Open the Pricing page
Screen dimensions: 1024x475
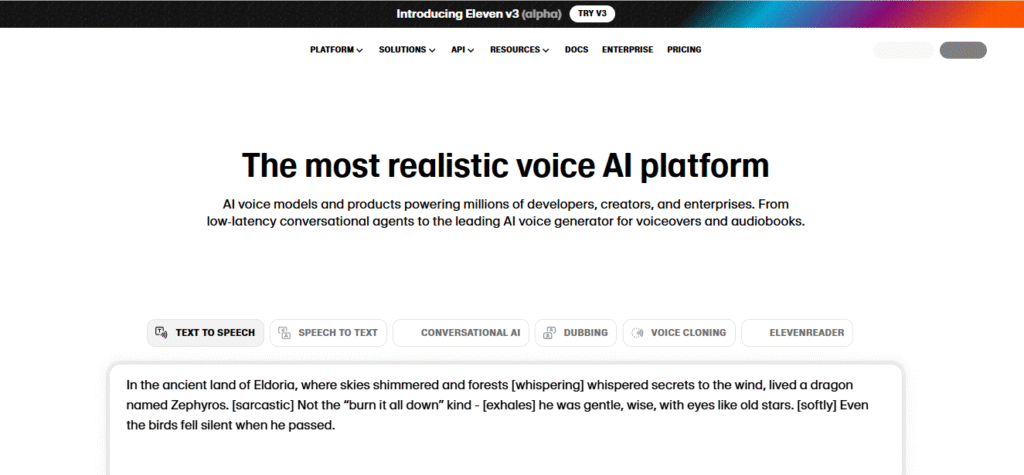coord(684,50)
